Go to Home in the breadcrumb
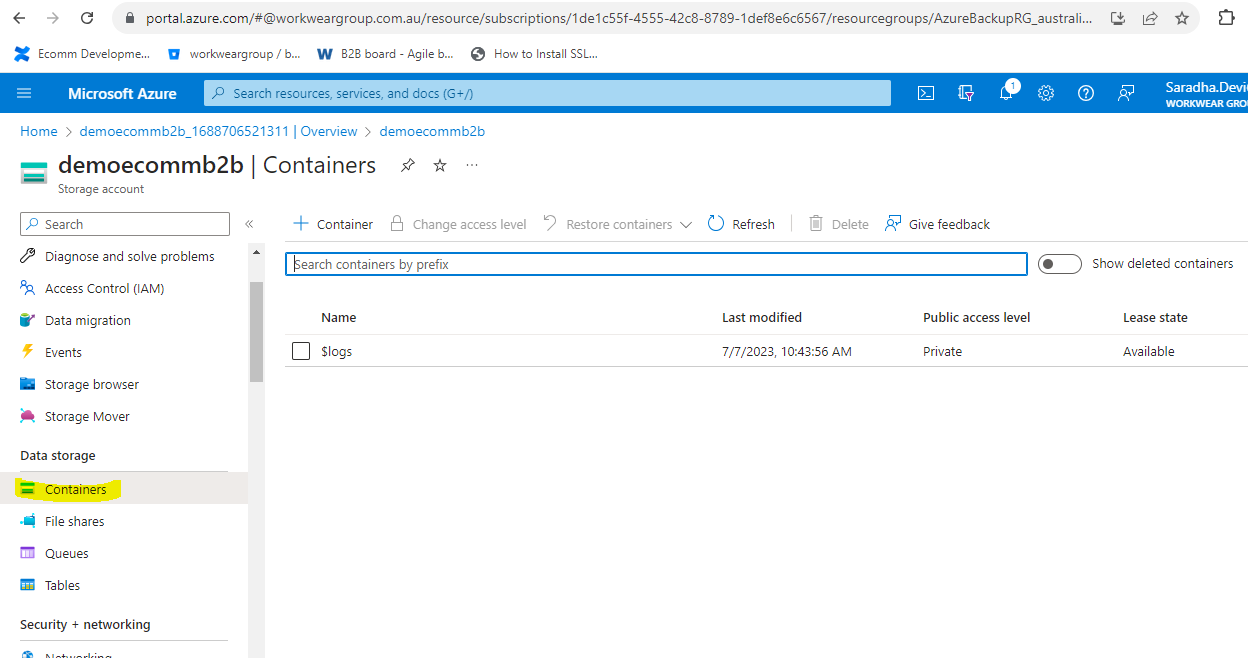The width and height of the screenshot is (1248, 658). coord(39,131)
